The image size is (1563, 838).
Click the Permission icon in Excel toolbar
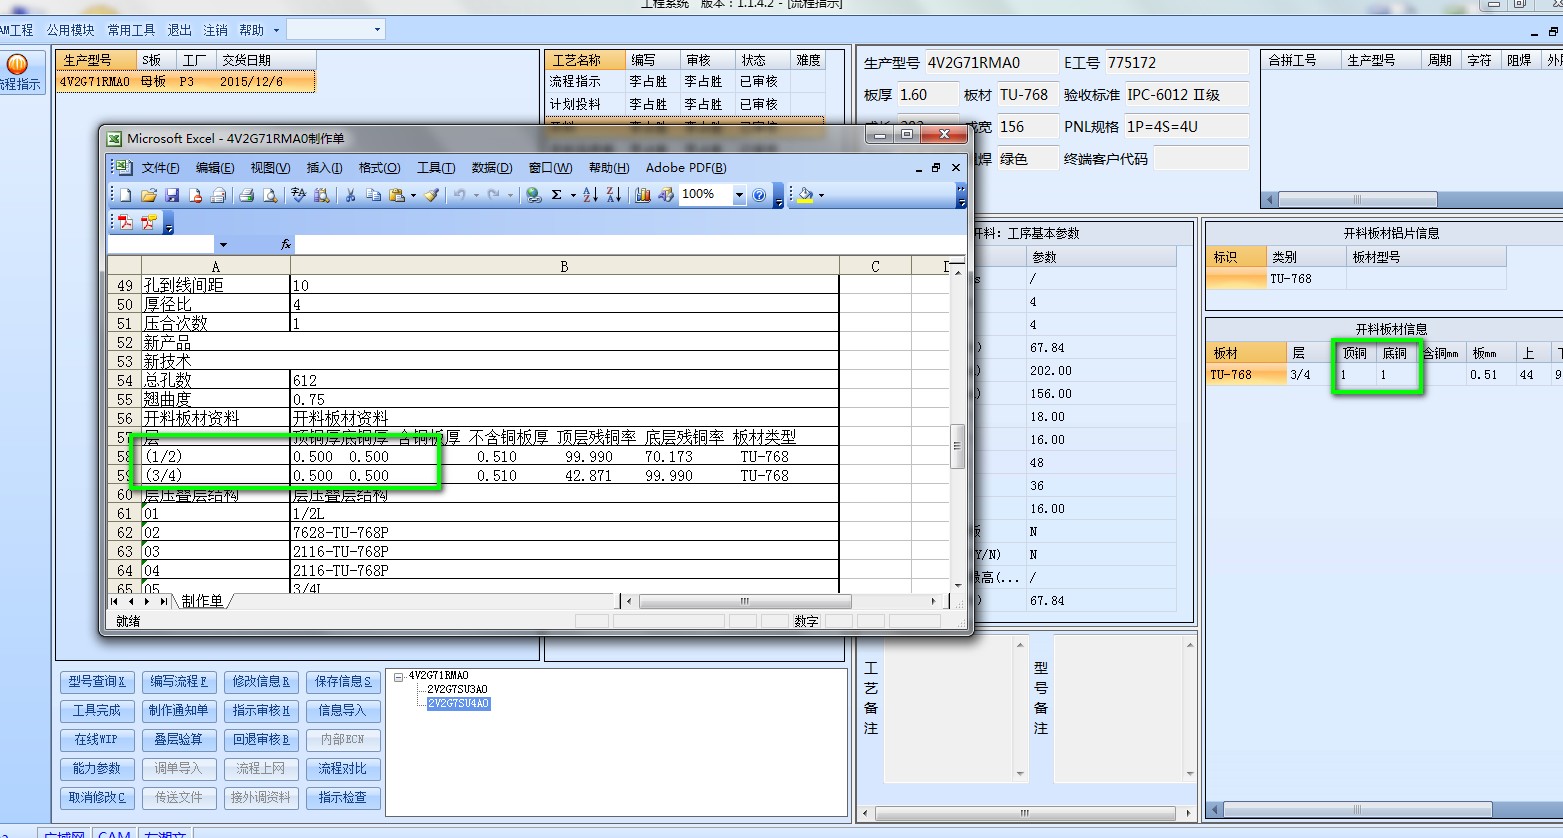point(196,195)
